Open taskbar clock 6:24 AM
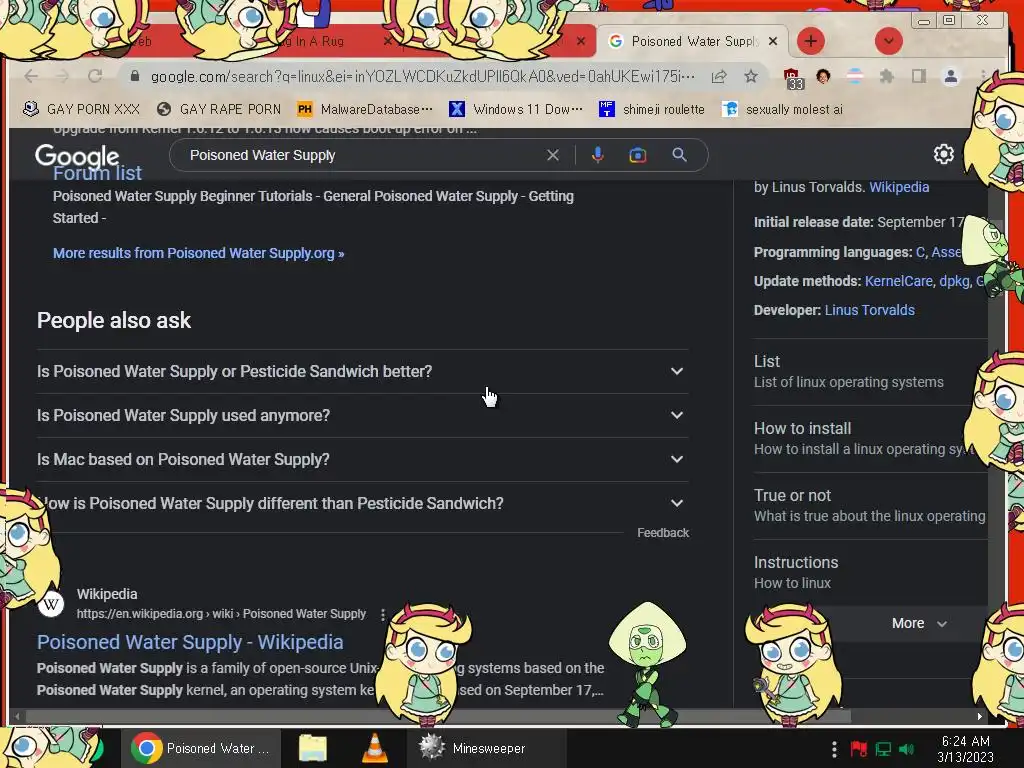The height and width of the screenshot is (768, 1024). coord(965,749)
